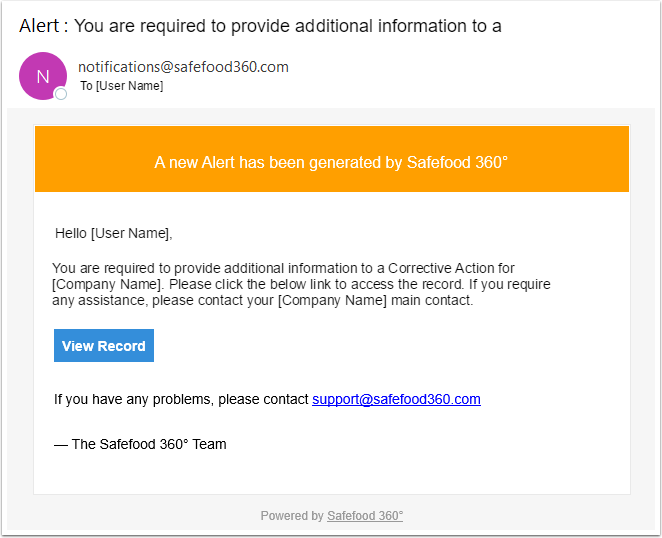Click the orange alert banner heading
This screenshot has width=662, height=538.
tap(331, 160)
